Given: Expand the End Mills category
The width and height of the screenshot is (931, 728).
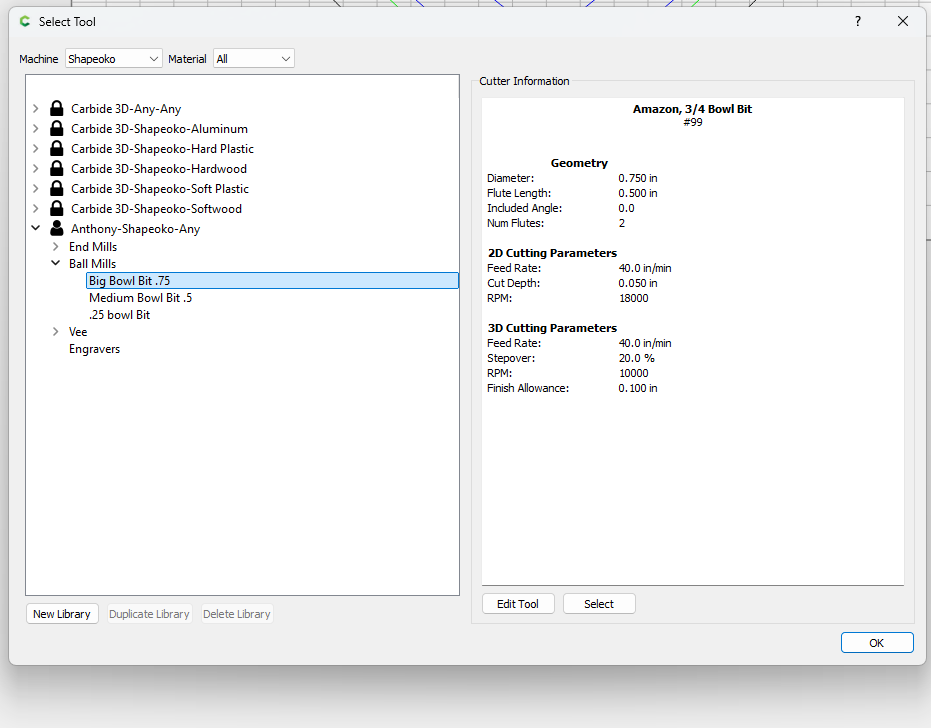Looking at the screenshot, I should 56,247.
